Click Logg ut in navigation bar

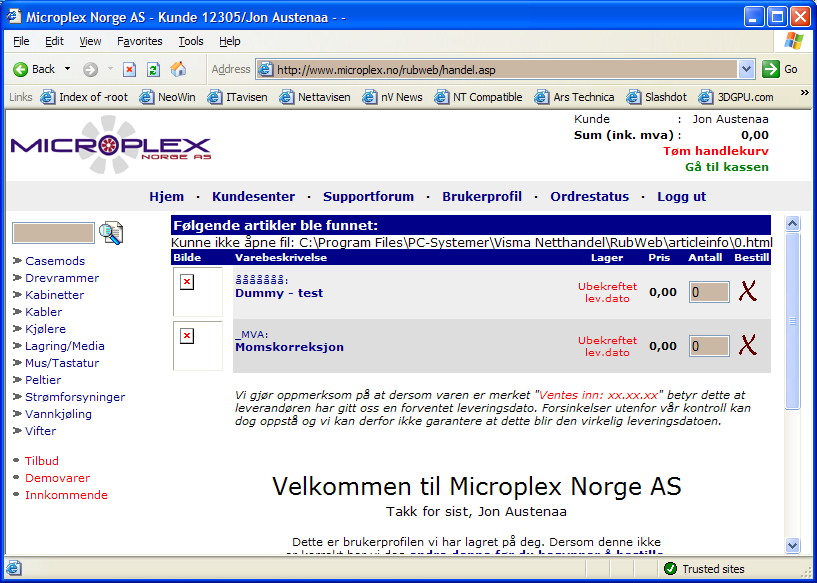(x=682, y=196)
